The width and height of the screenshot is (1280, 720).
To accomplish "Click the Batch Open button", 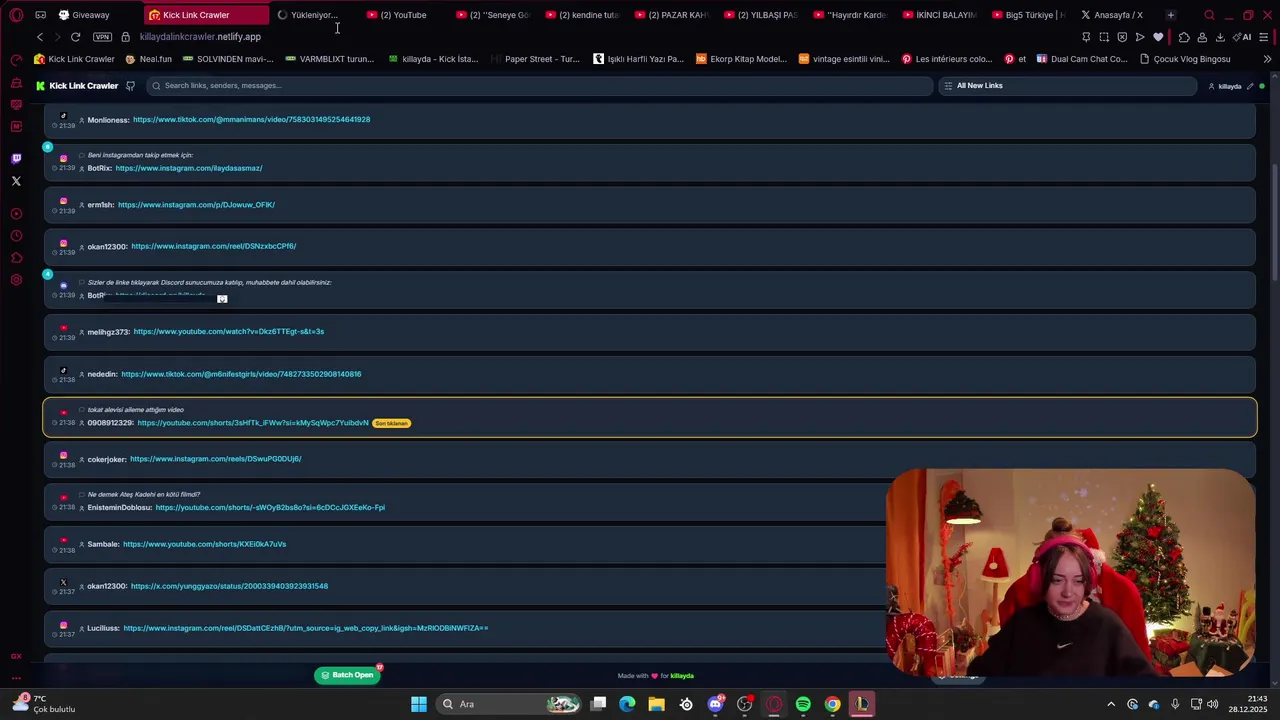I will tap(347, 675).
